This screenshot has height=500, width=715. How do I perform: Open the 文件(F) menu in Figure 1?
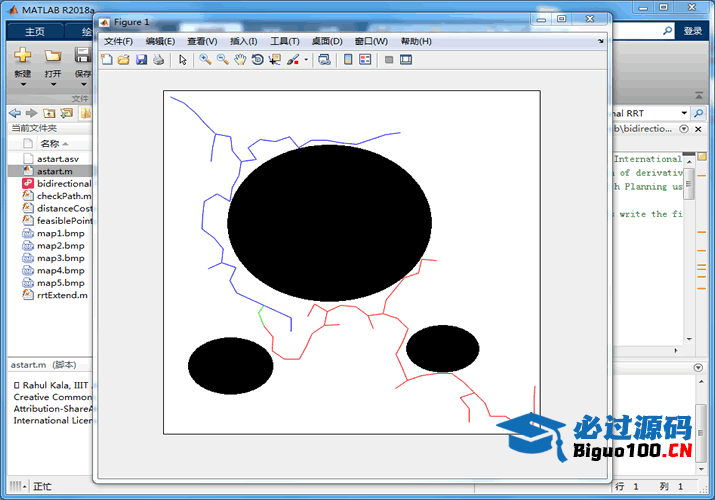point(118,41)
